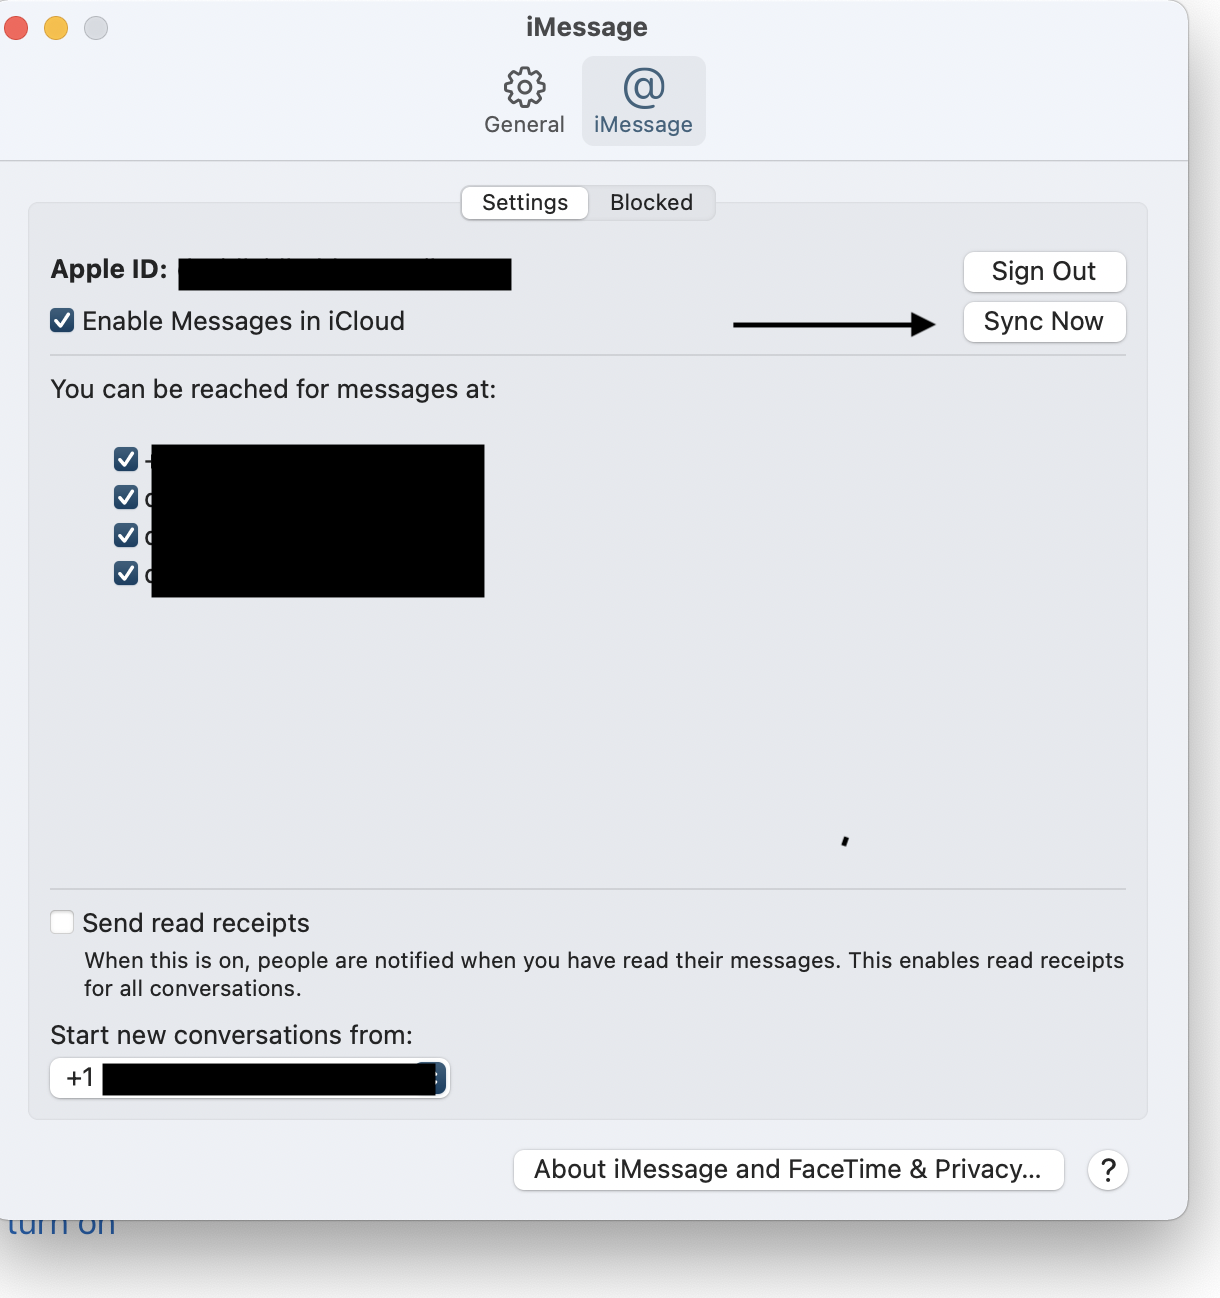The width and height of the screenshot is (1220, 1298).
Task: Uncheck the first reachable address checkbox
Action: pyautogui.click(x=126, y=459)
